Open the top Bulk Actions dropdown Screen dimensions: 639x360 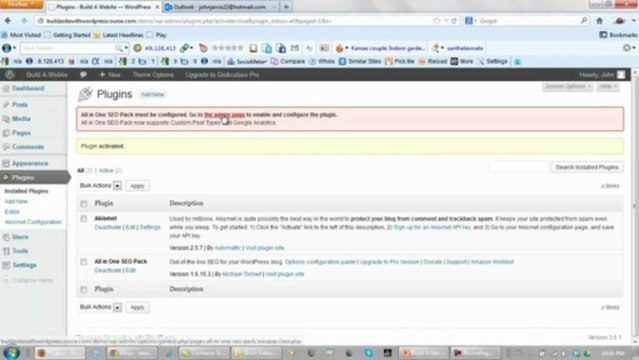pos(100,186)
